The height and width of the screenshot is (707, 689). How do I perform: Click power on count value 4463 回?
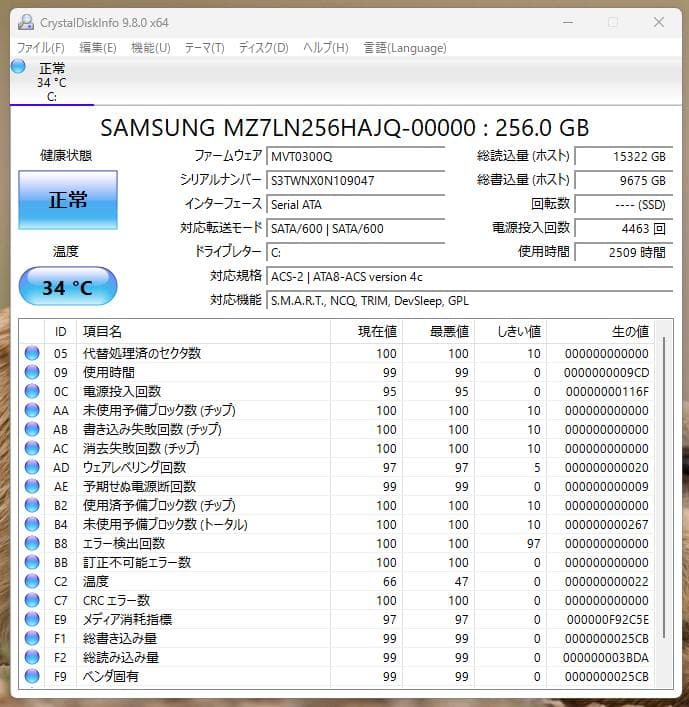[624, 229]
